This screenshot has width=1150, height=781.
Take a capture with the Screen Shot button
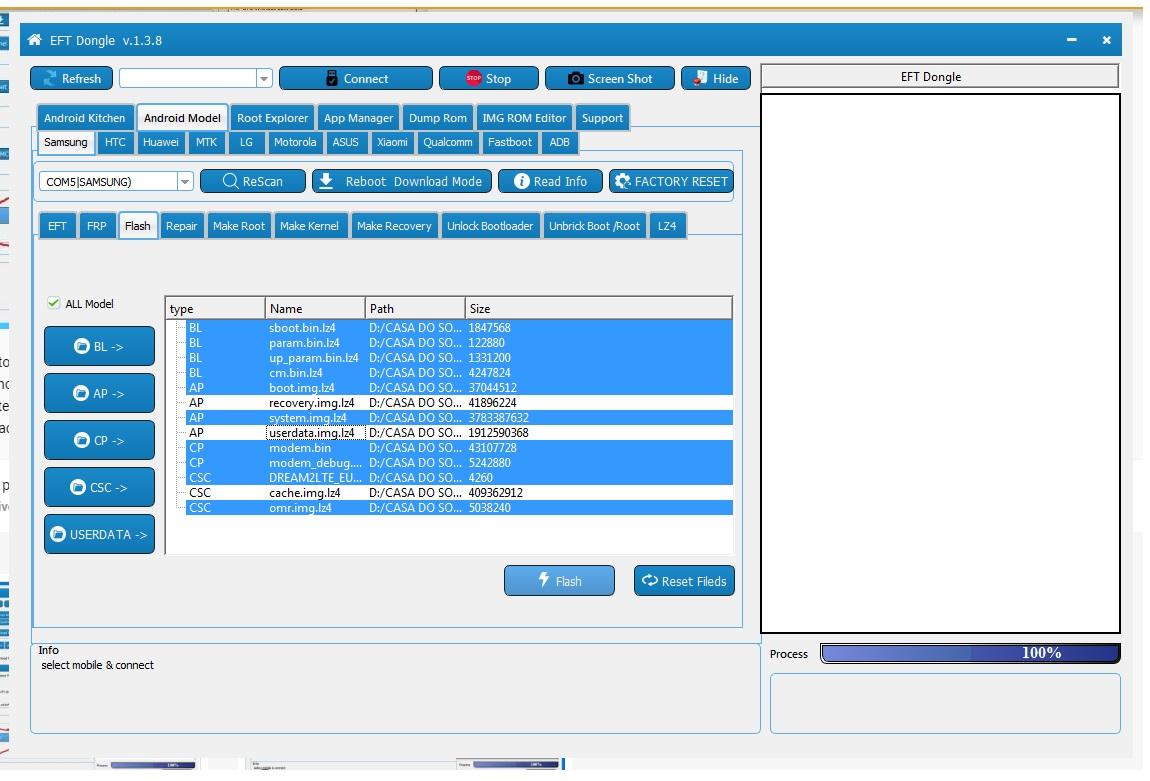click(x=609, y=78)
